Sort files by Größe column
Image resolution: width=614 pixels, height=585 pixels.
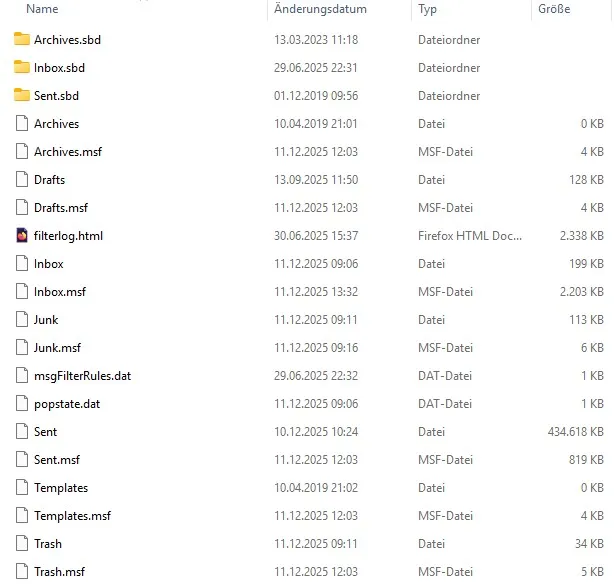click(x=554, y=9)
